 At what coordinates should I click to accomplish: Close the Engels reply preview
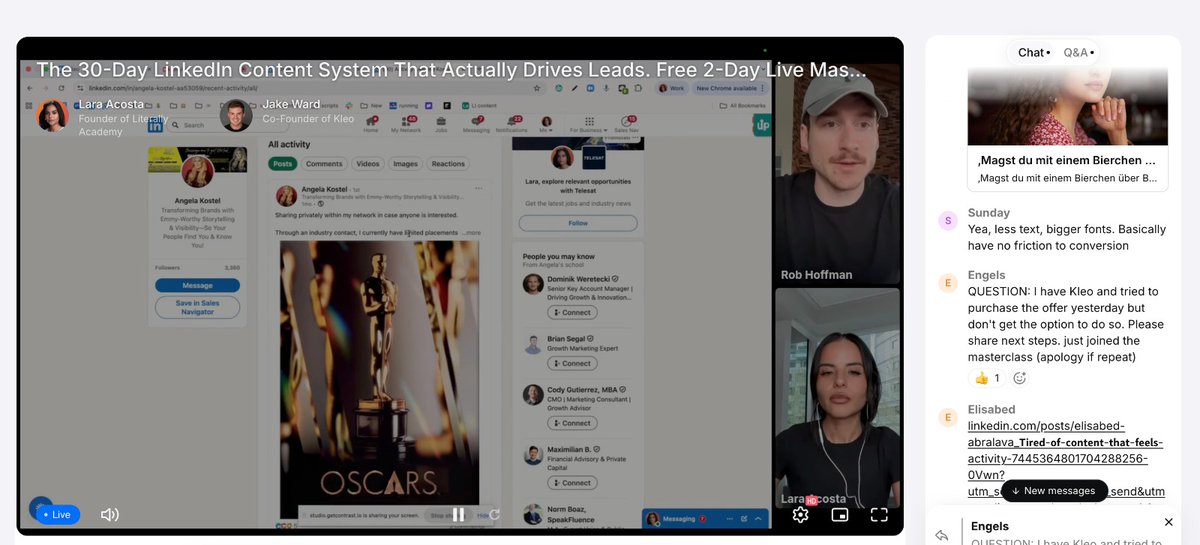(1168, 522)
